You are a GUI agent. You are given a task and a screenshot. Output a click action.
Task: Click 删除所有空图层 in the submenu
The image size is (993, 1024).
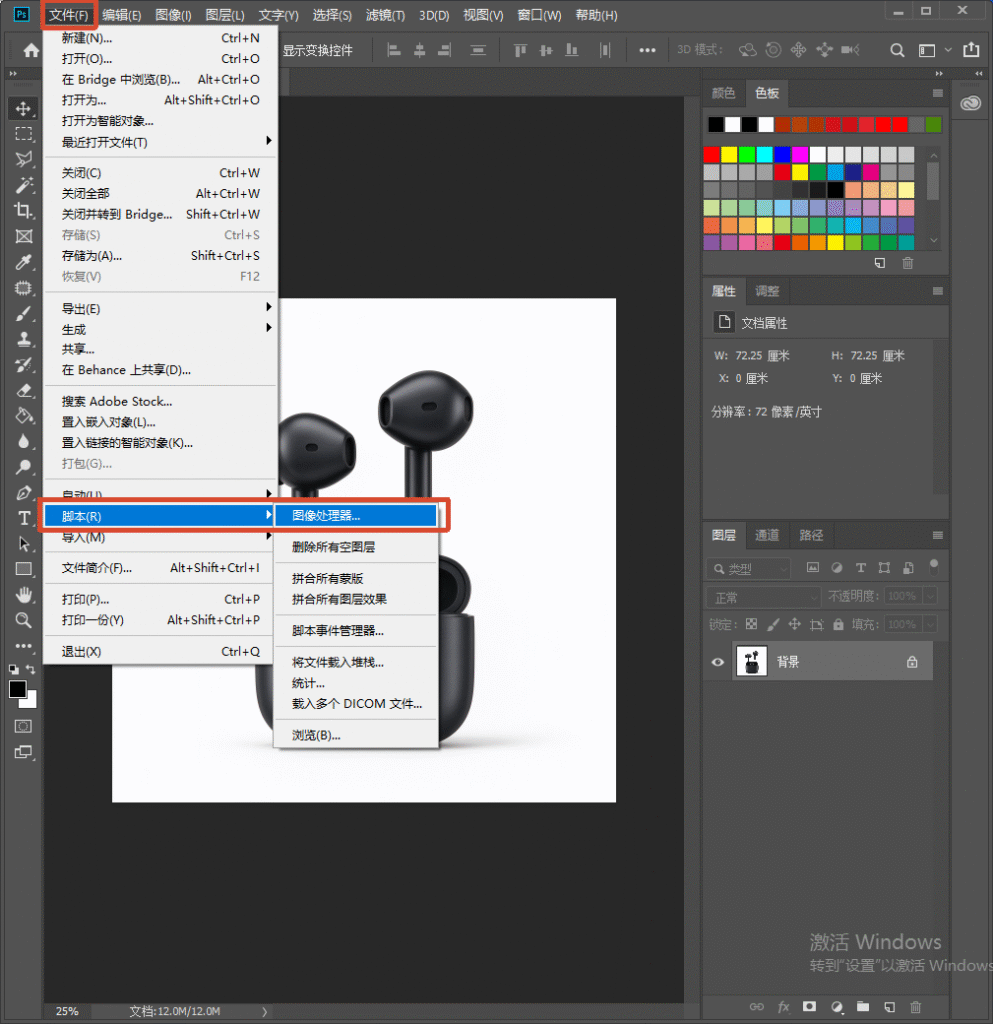(356, 547)
